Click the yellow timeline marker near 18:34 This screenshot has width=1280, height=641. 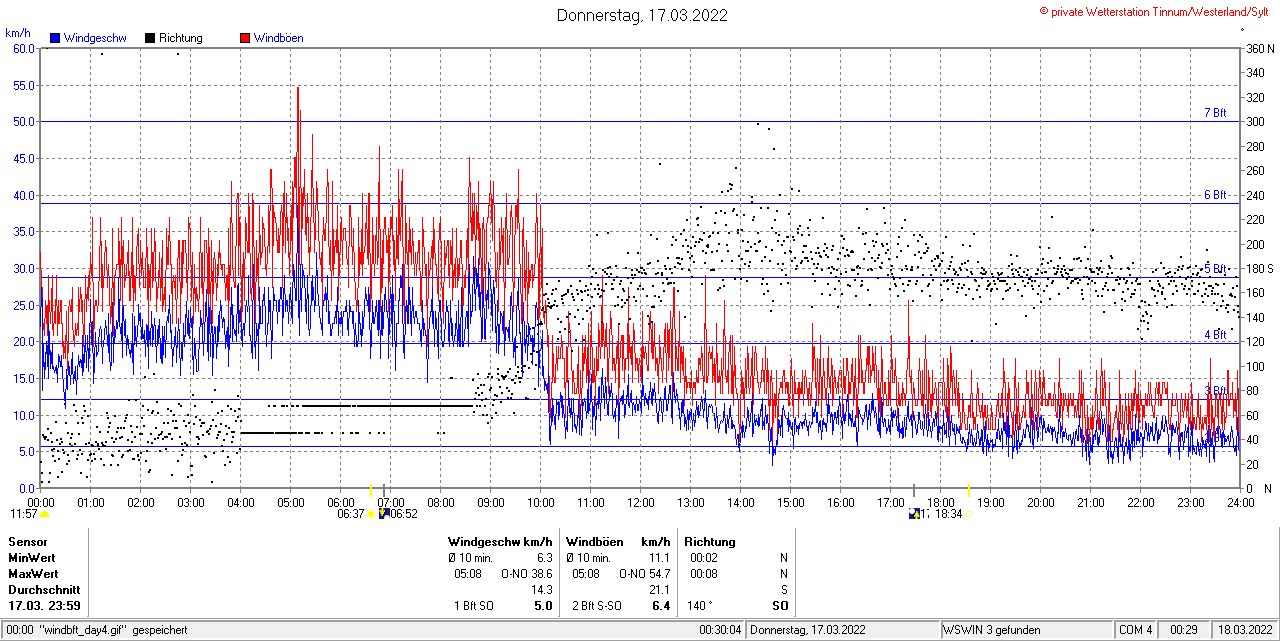(x=969, y=490)
